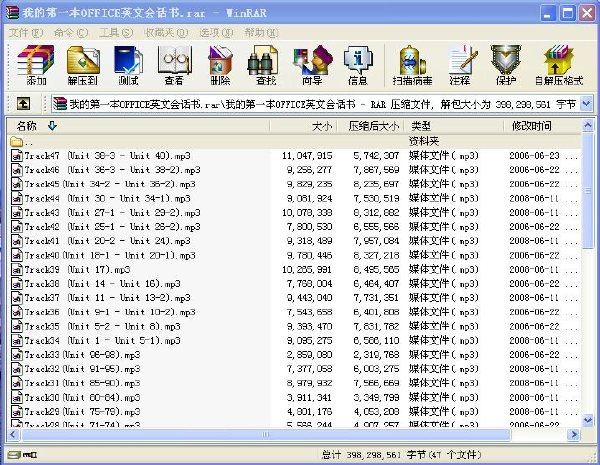This screenshot has height=465, width=600.
Task: Open the address bar path dropdown arrow
Action: pyautogui.click(x=586, y=103)
